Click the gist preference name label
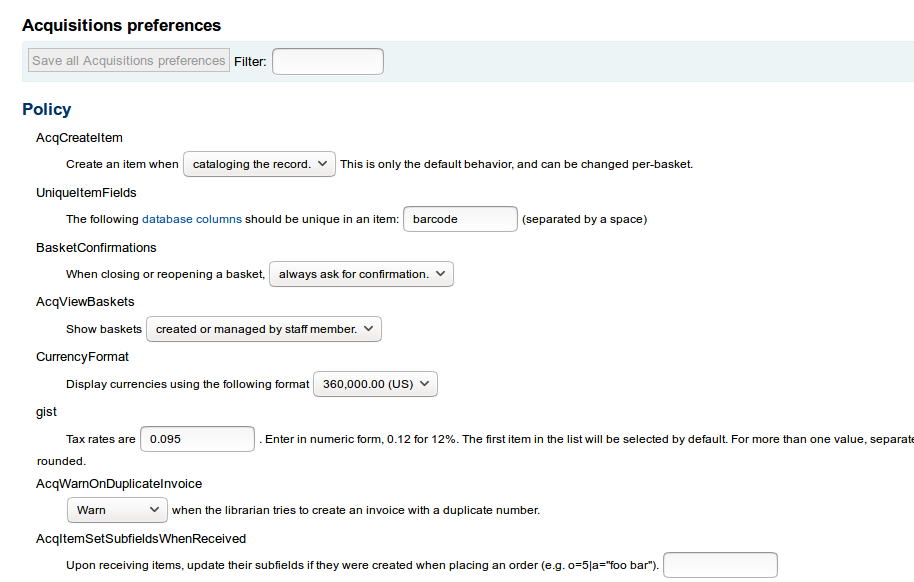This screenshot has height=582, width=914. click(x=46, y=411)
